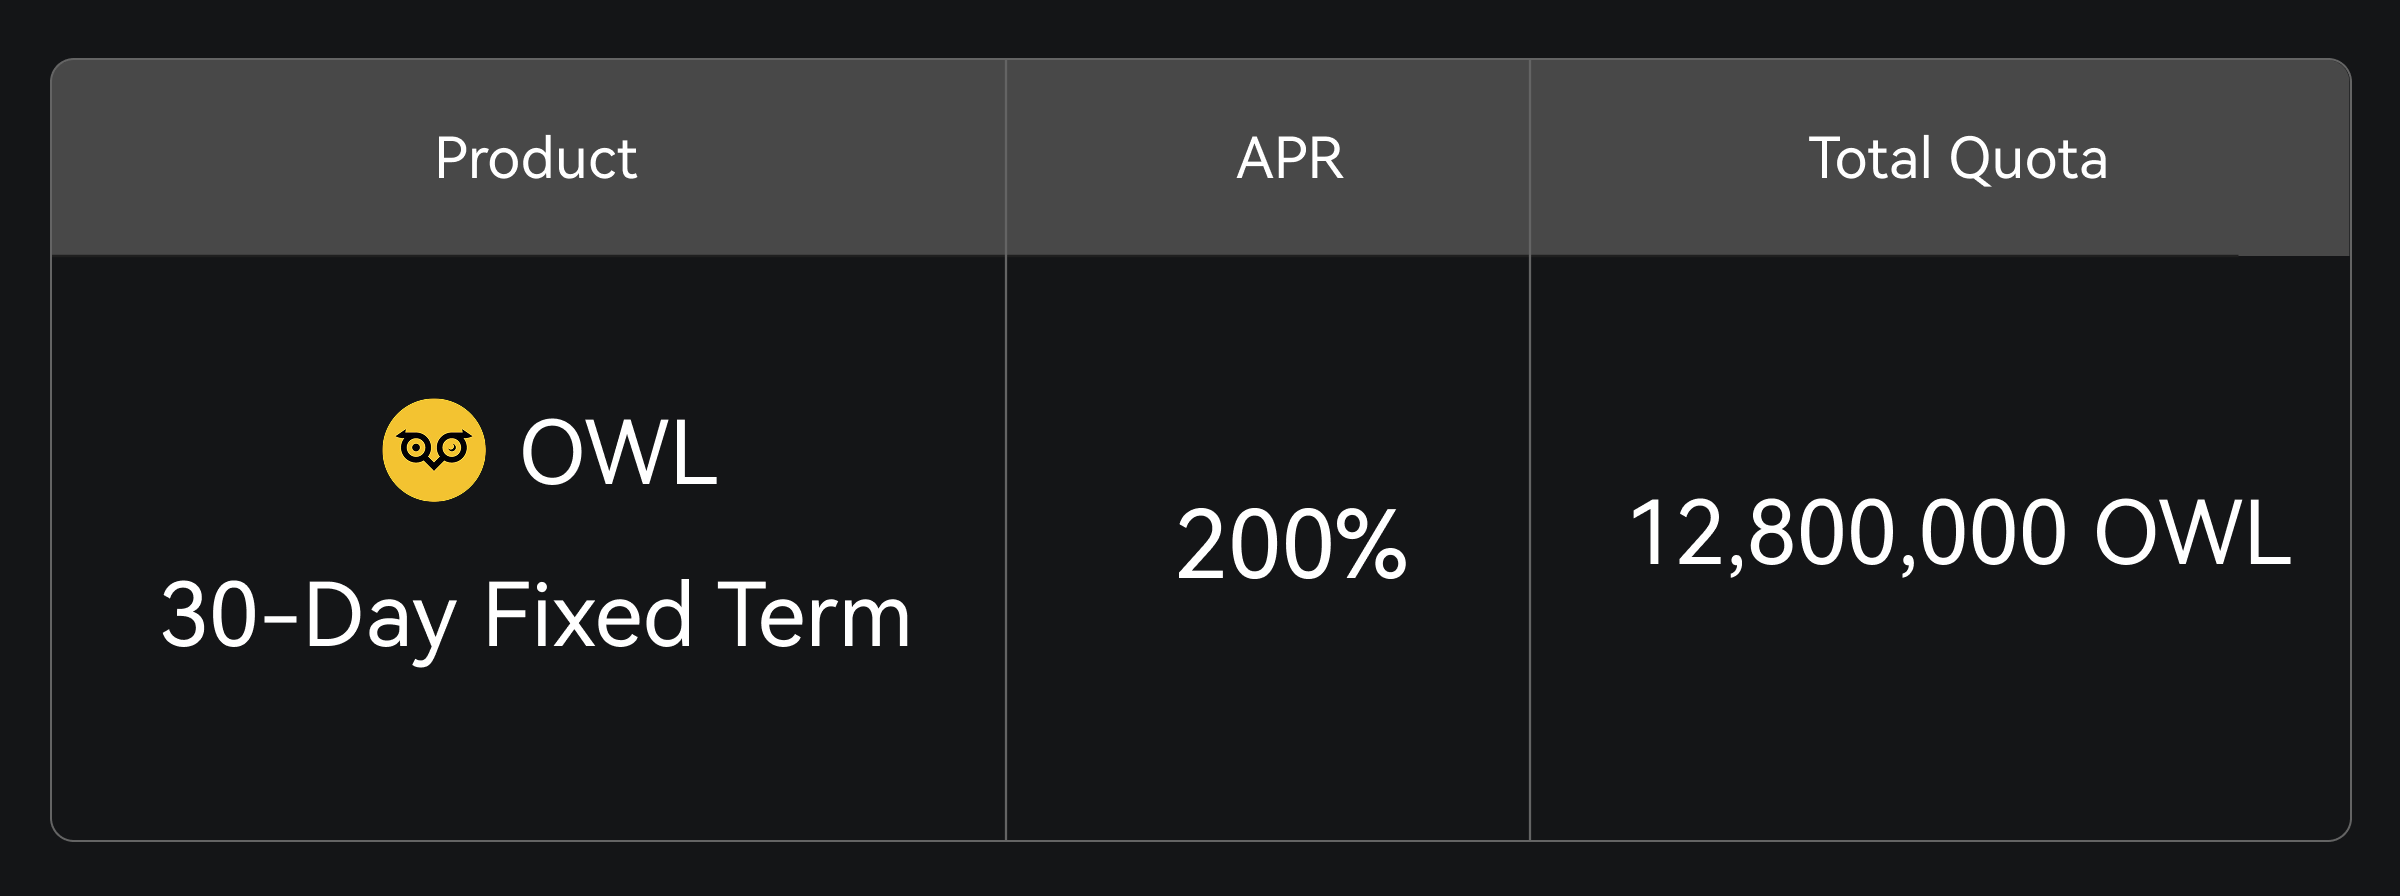Click the Total Quota column header

tap(1957, 158)
